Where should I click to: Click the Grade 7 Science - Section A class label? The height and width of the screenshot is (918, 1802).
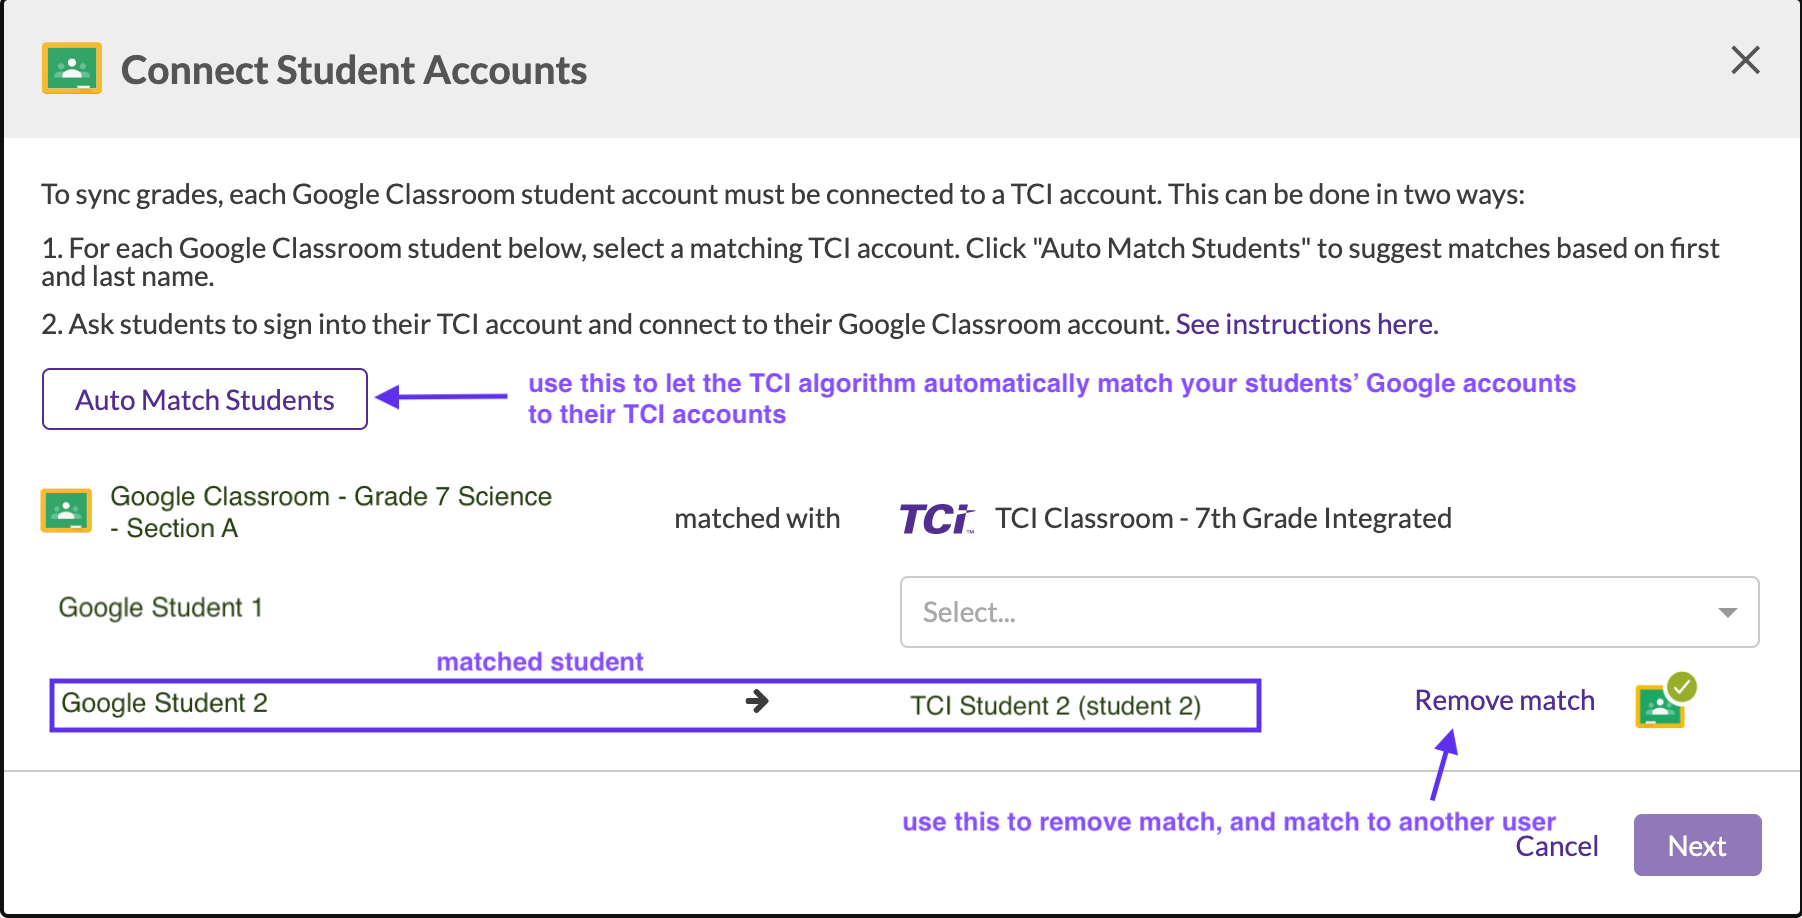[331, 511]
